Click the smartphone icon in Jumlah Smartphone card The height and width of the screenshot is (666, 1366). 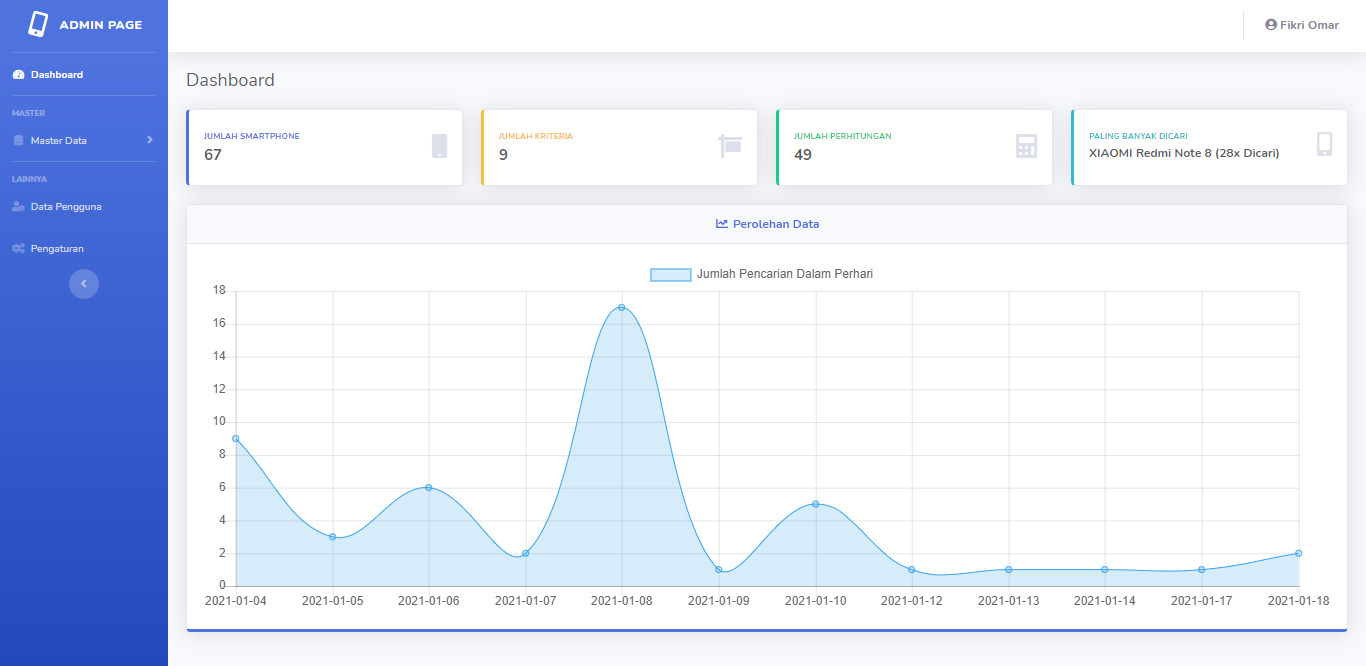coord(439,146)
